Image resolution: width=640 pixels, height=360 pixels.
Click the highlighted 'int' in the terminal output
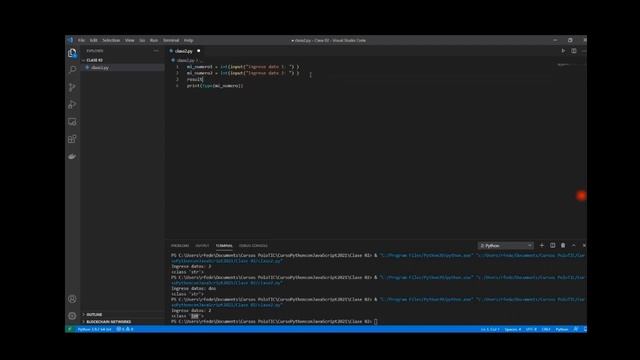pyautogui.click(x=195, y=316)
